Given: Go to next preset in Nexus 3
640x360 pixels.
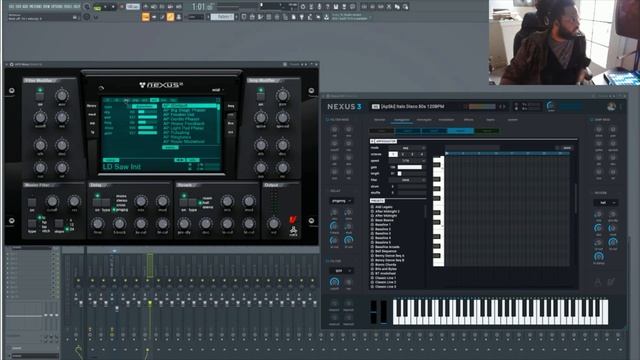Looking at the screenshot, I should [505, 107].
